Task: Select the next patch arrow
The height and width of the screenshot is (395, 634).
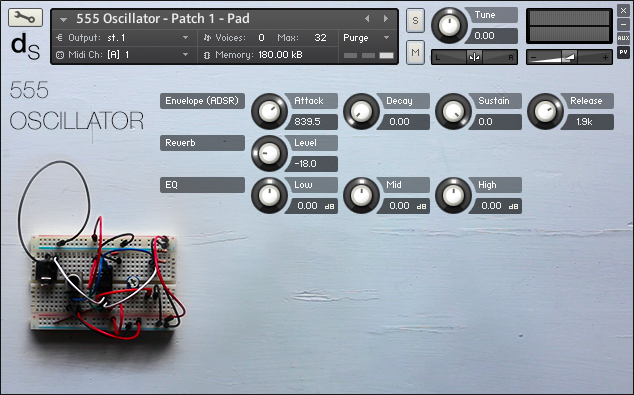Action: tap(386, 19)
